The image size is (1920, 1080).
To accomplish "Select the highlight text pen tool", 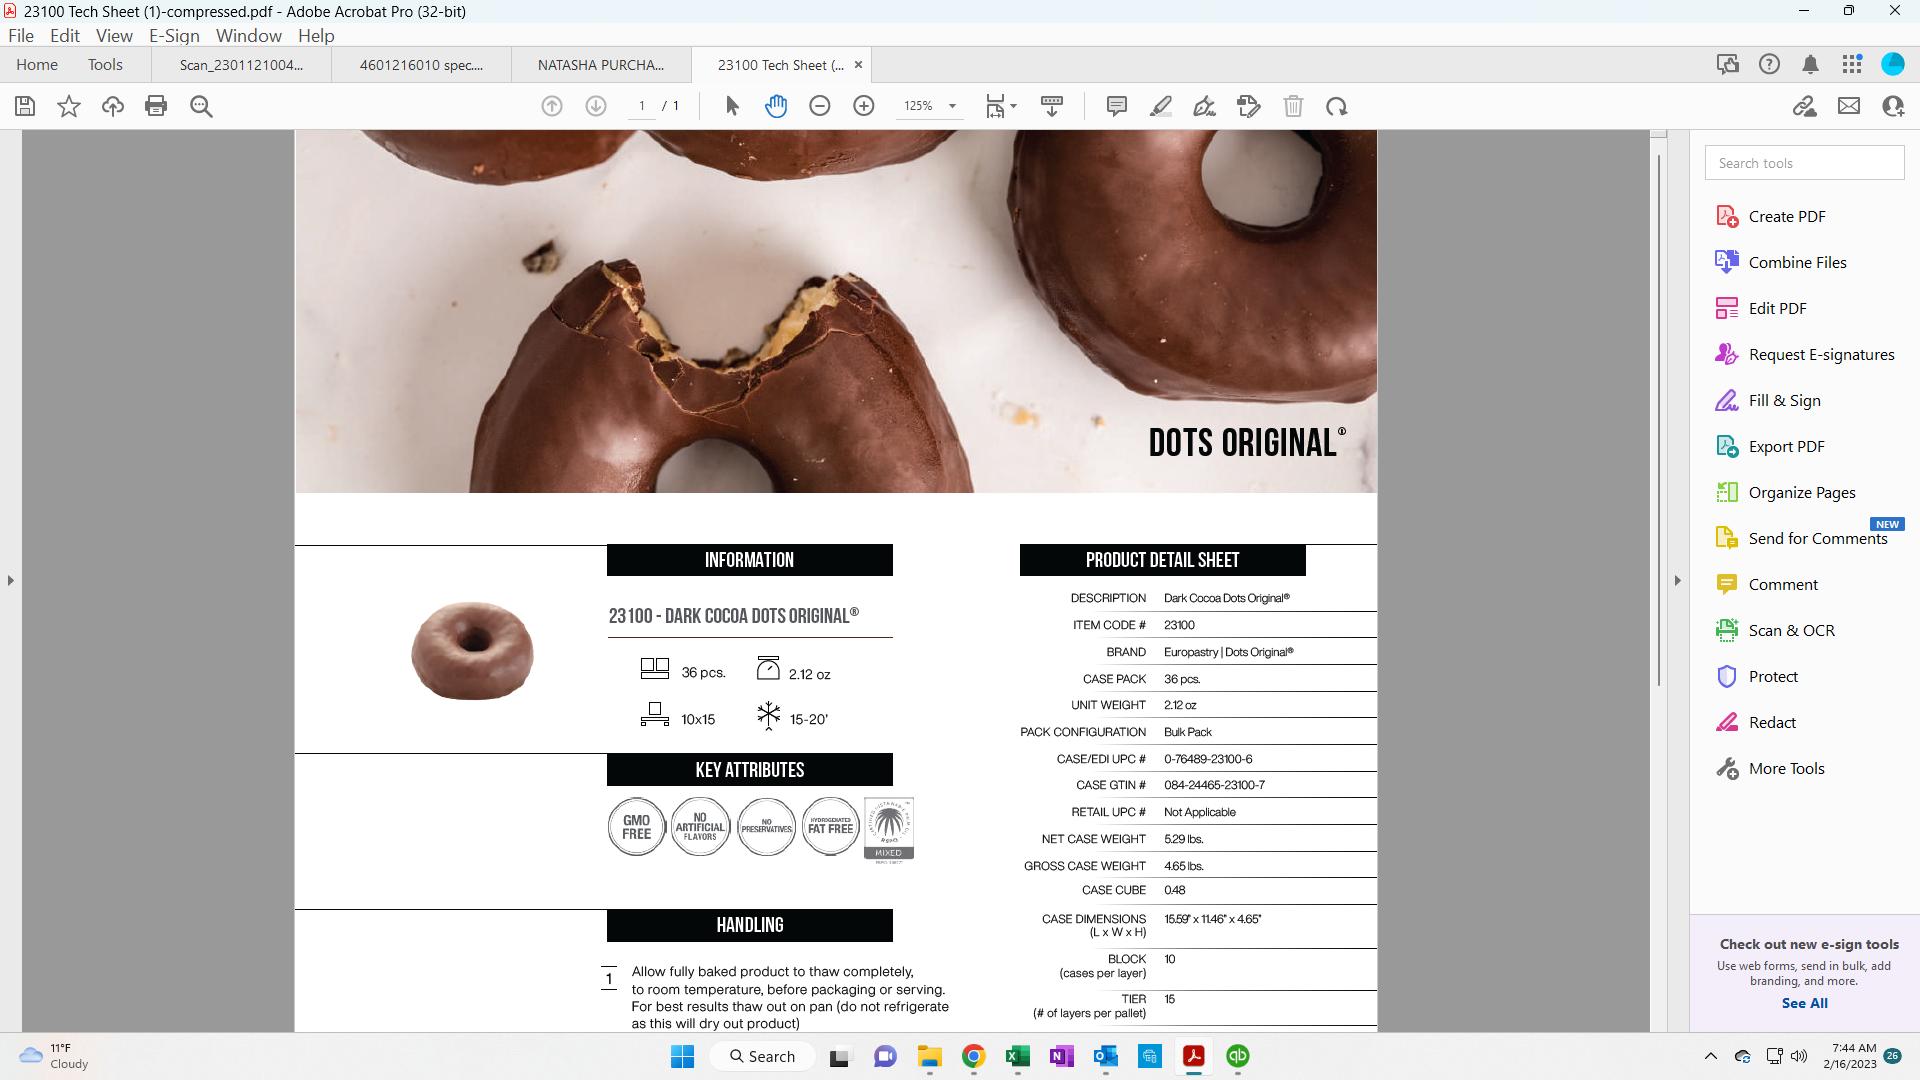I will click(1161, 106).
